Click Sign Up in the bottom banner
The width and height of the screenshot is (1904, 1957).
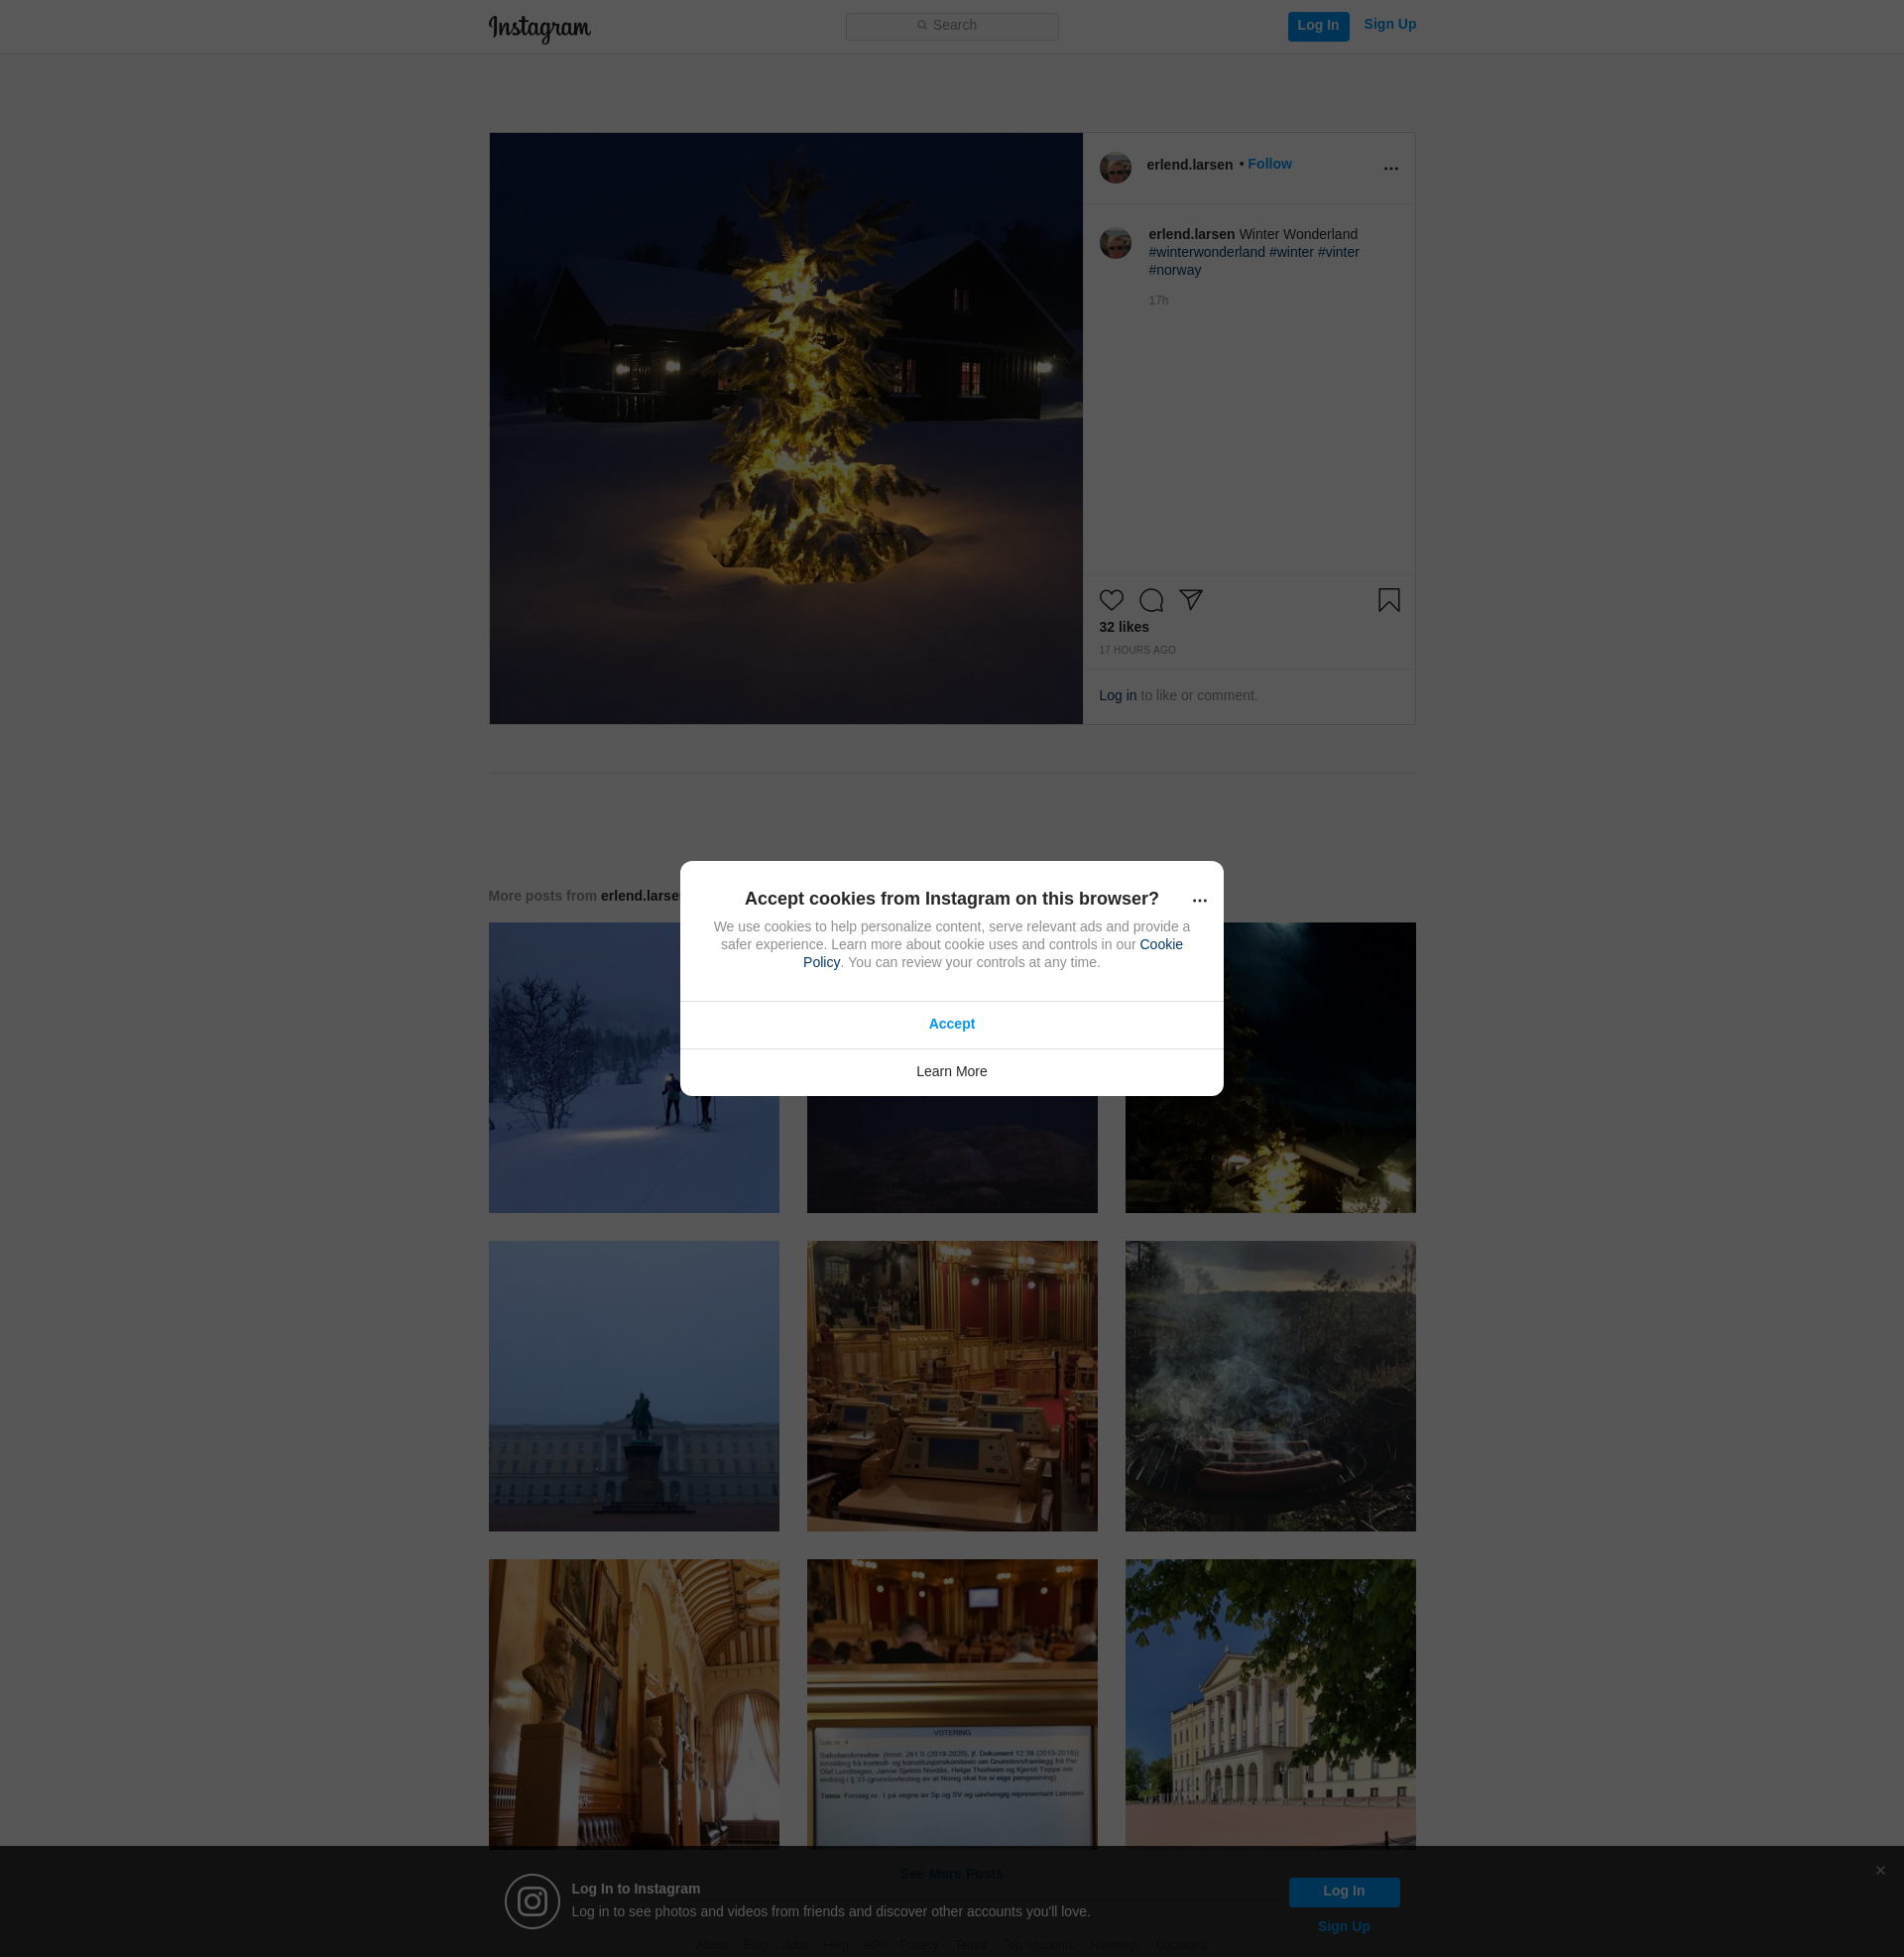(x=1343, y=1926)
